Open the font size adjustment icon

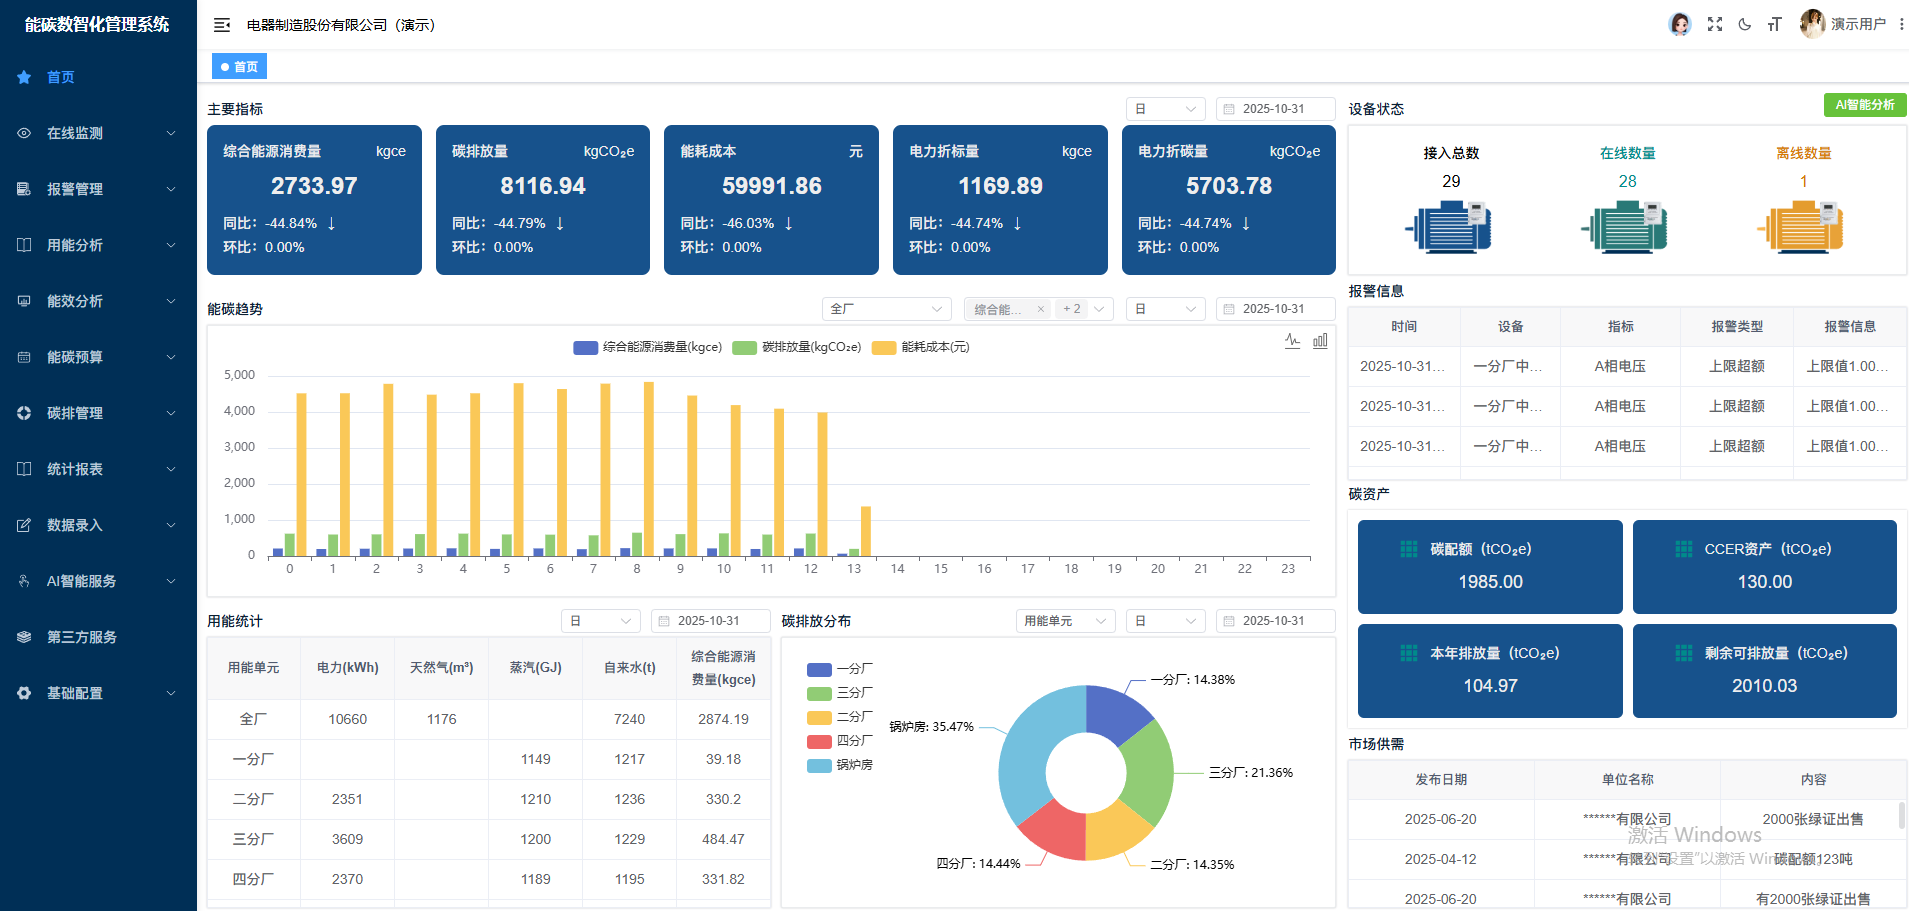coord(1774,24)
